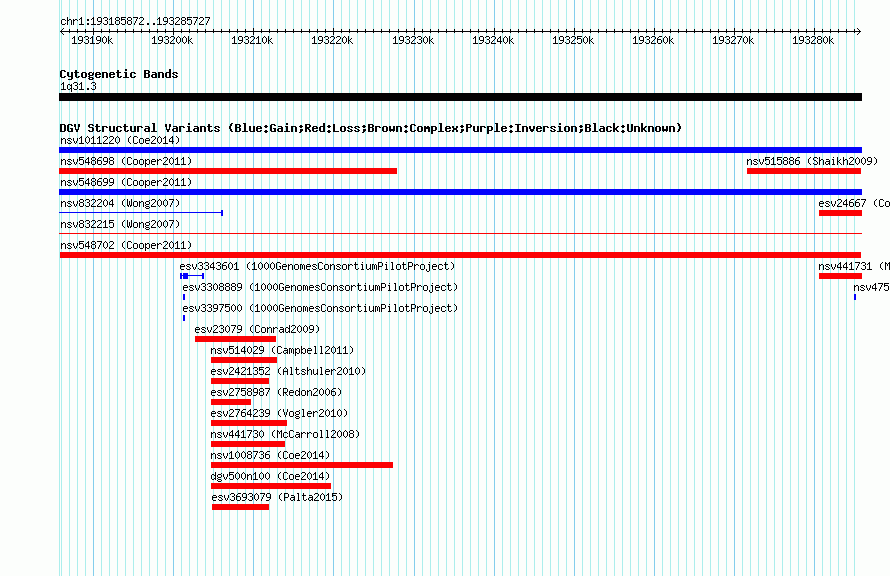This screenshot has height=576, width=890.
Task: Select the 193250k ruler position label
Action: [x=573, y=40]
